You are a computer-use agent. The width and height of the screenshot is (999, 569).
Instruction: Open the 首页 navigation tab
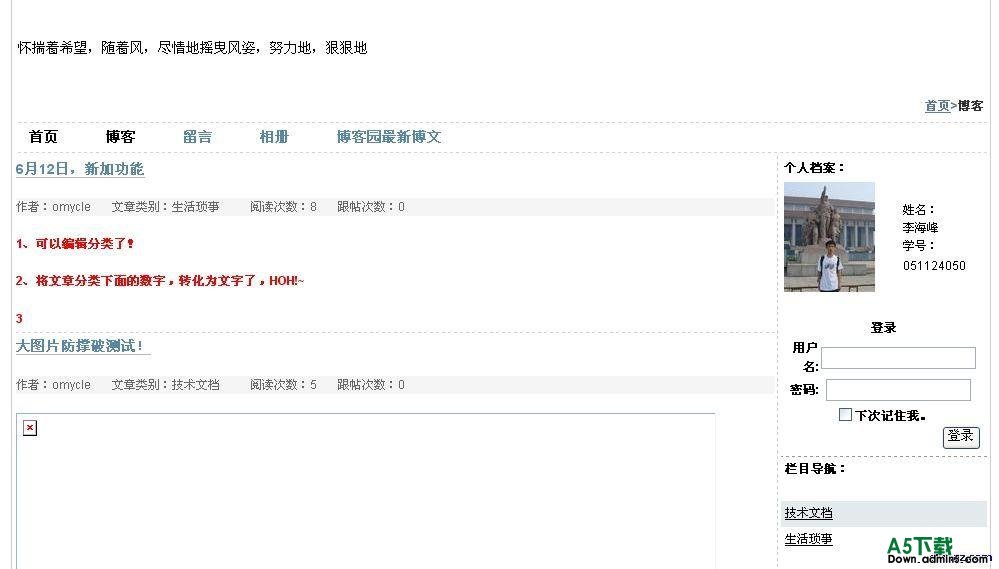point(43,136)
